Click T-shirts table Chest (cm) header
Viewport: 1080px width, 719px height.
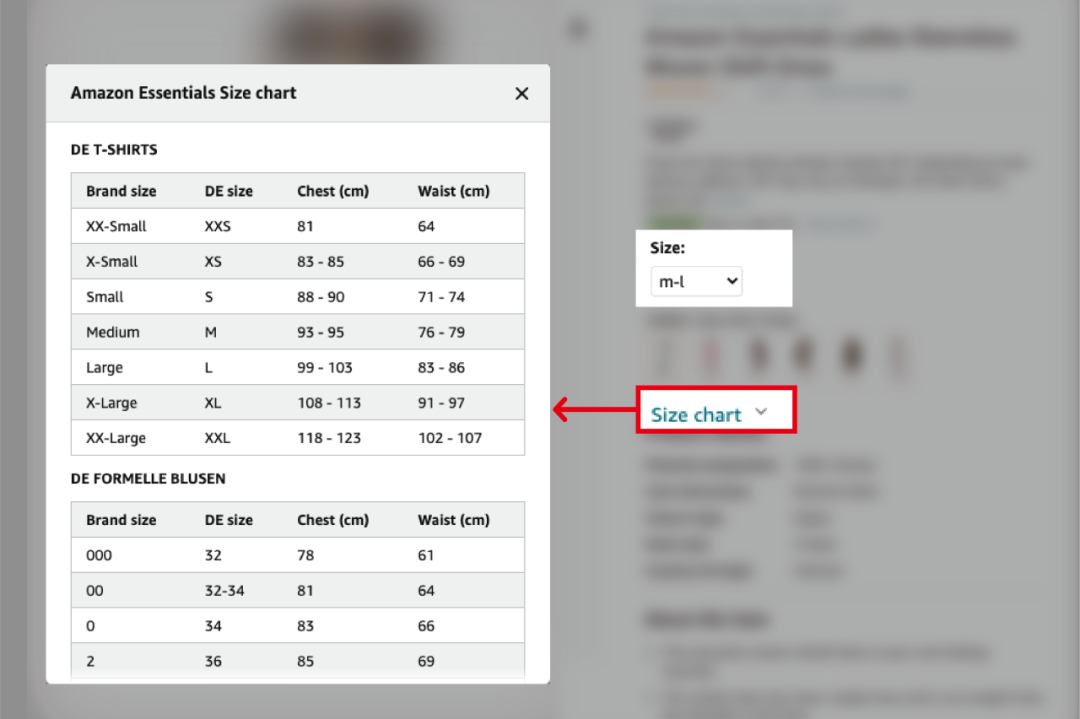pyautogui.click(x=333, y=191)
